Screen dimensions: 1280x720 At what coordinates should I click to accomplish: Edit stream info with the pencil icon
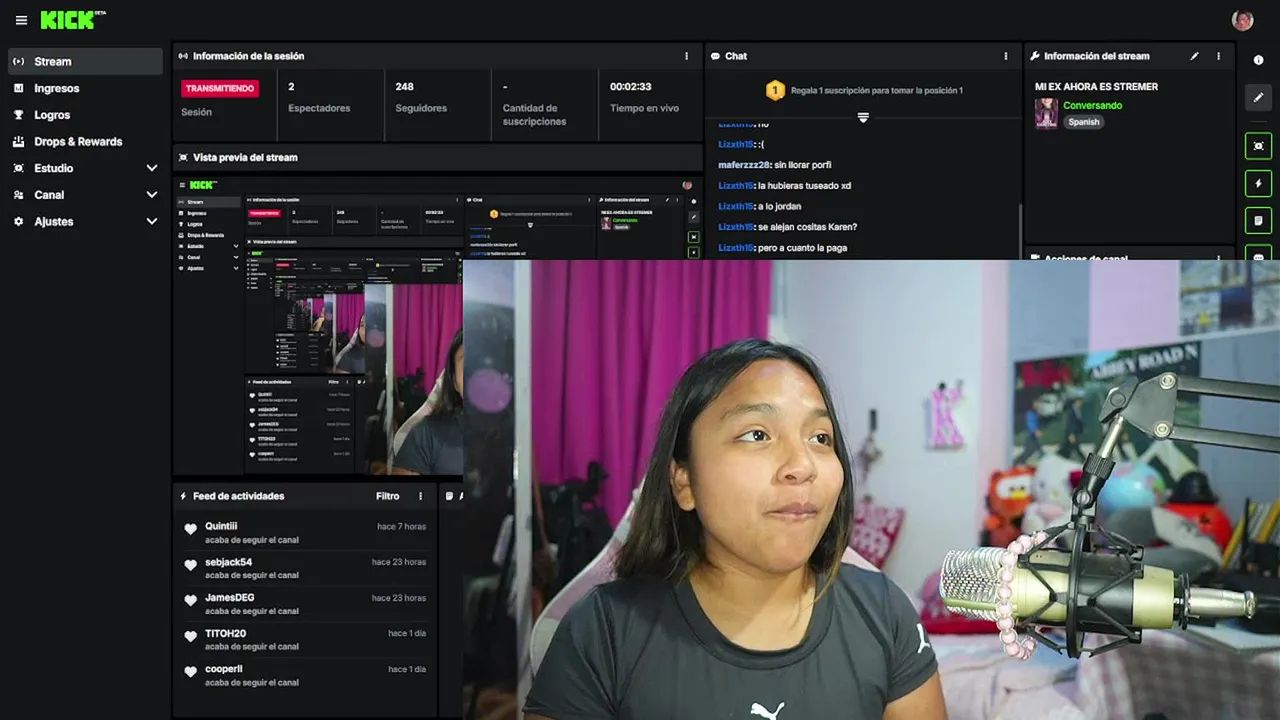[1194, 56]
